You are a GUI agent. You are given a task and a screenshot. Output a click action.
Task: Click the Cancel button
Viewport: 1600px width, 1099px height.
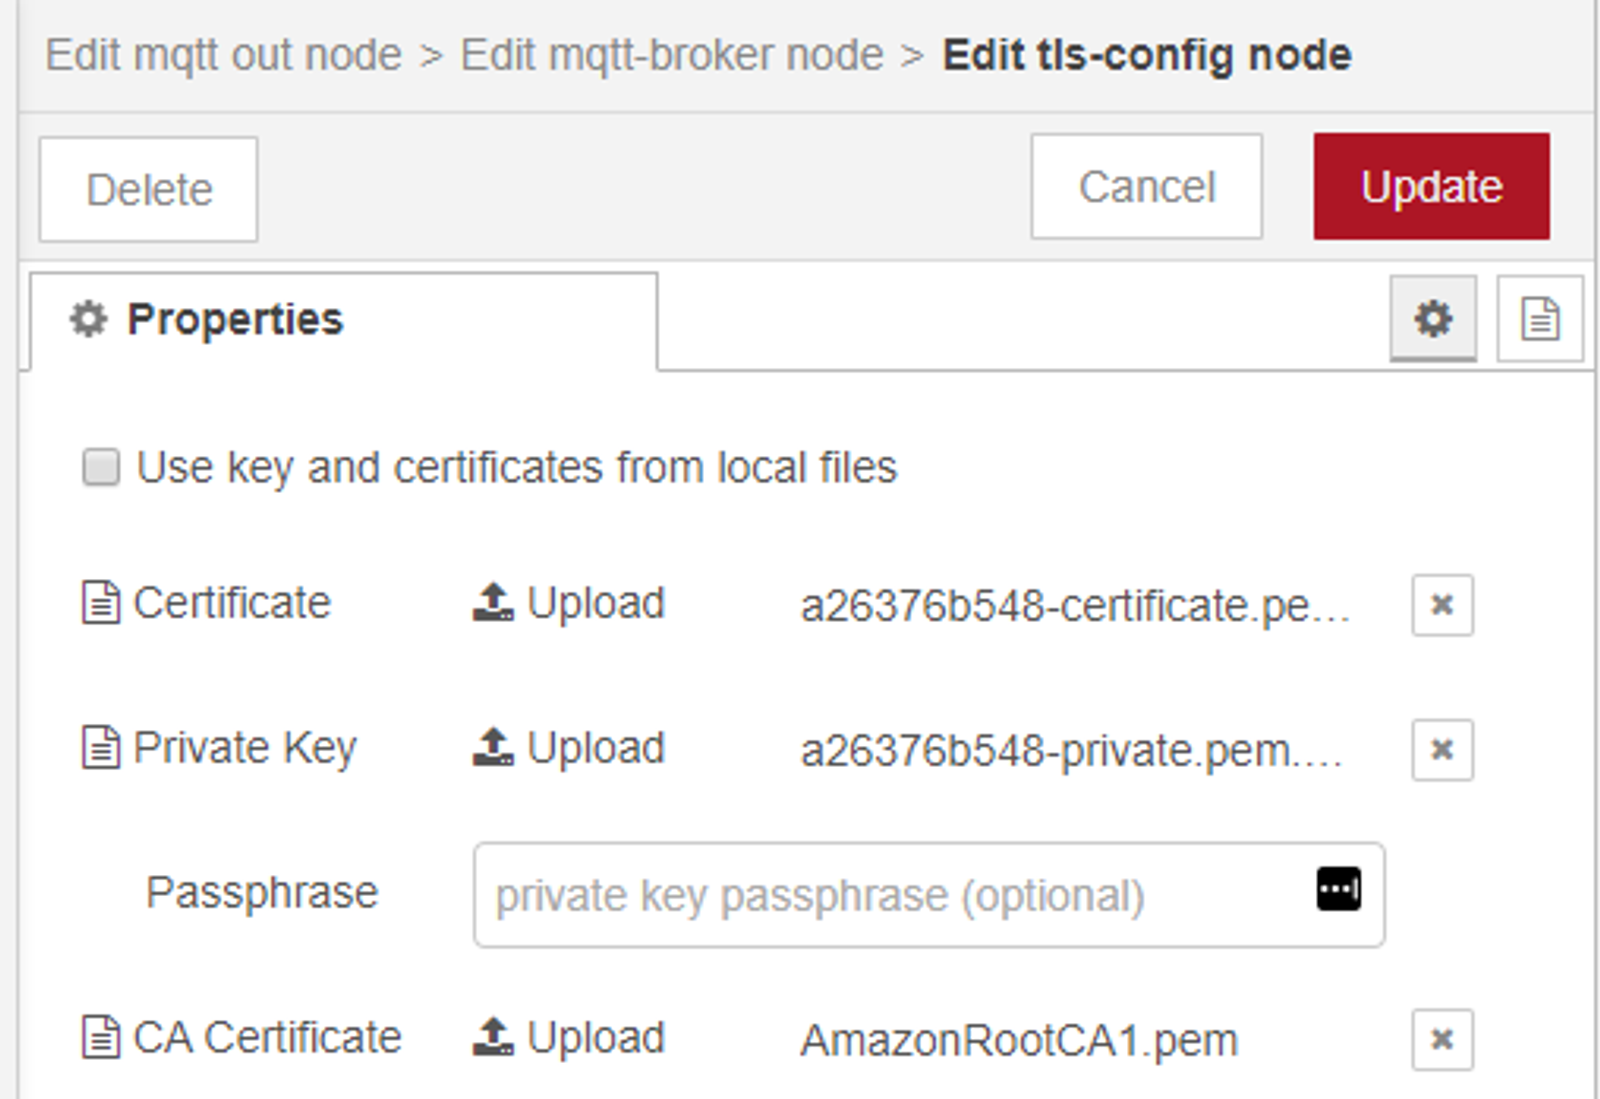(x=1145, y=186)
